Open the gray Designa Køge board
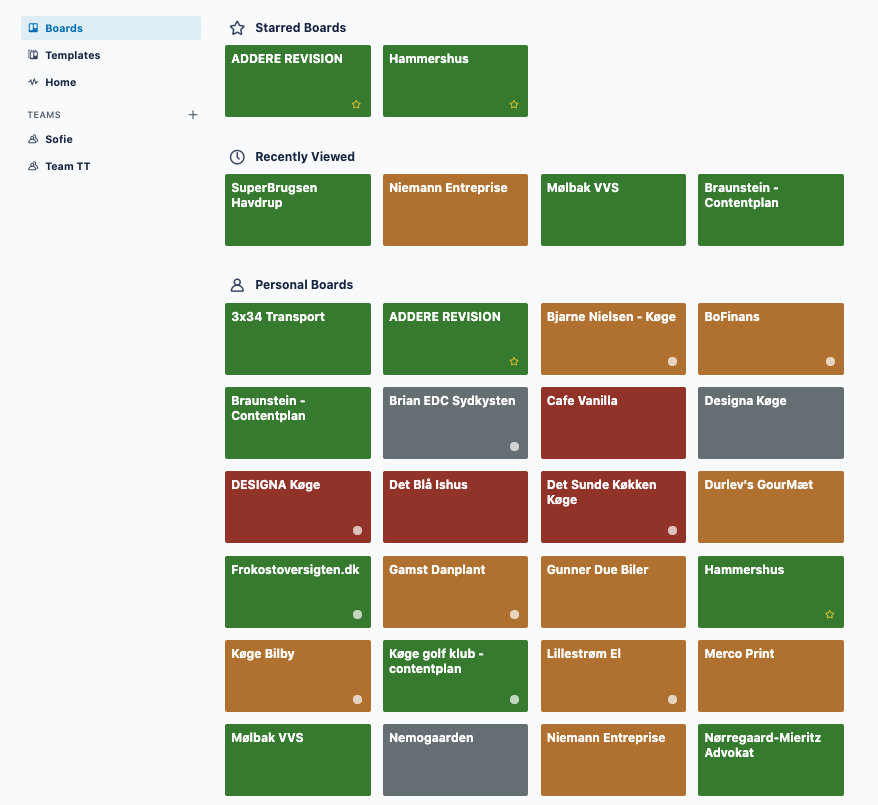Viewport: 878px width, 805px height. (770, 423)
